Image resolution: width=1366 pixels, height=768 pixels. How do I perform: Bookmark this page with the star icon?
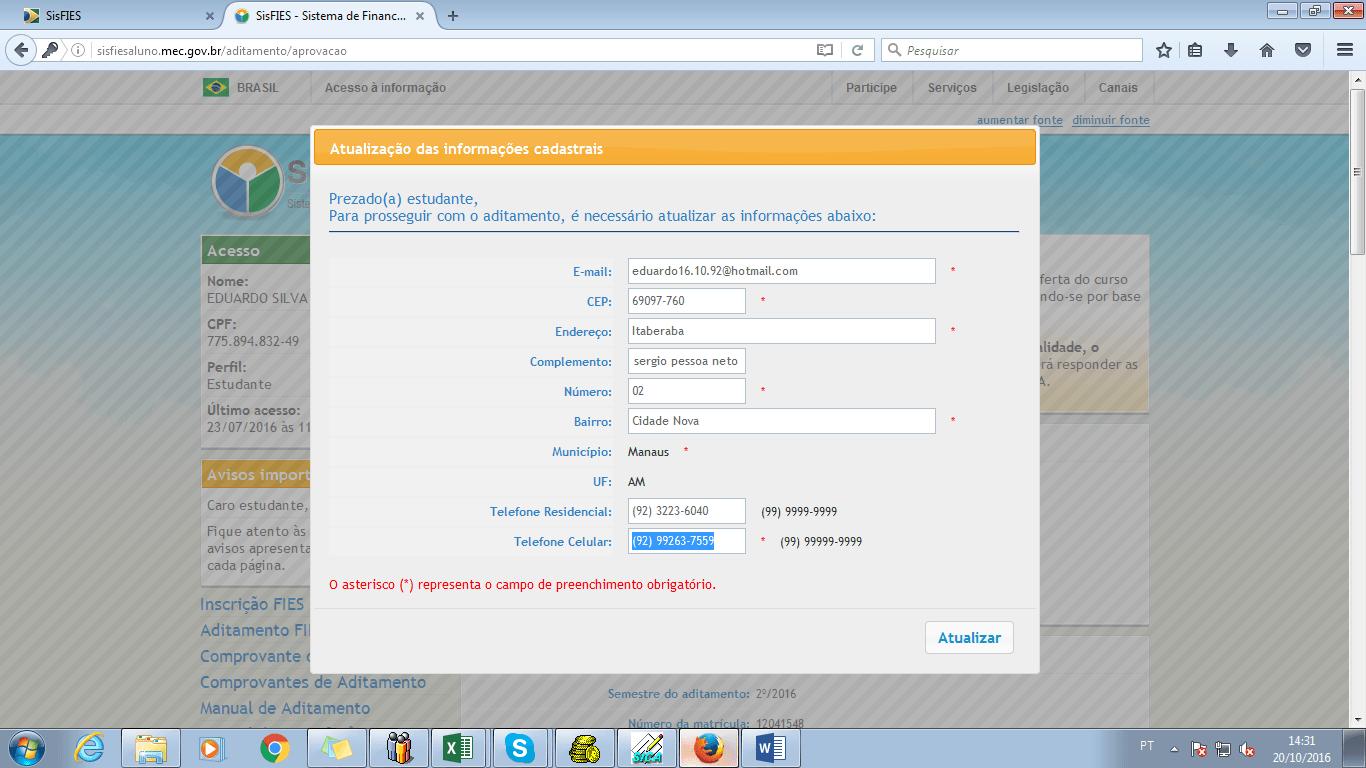point(1163,48)
